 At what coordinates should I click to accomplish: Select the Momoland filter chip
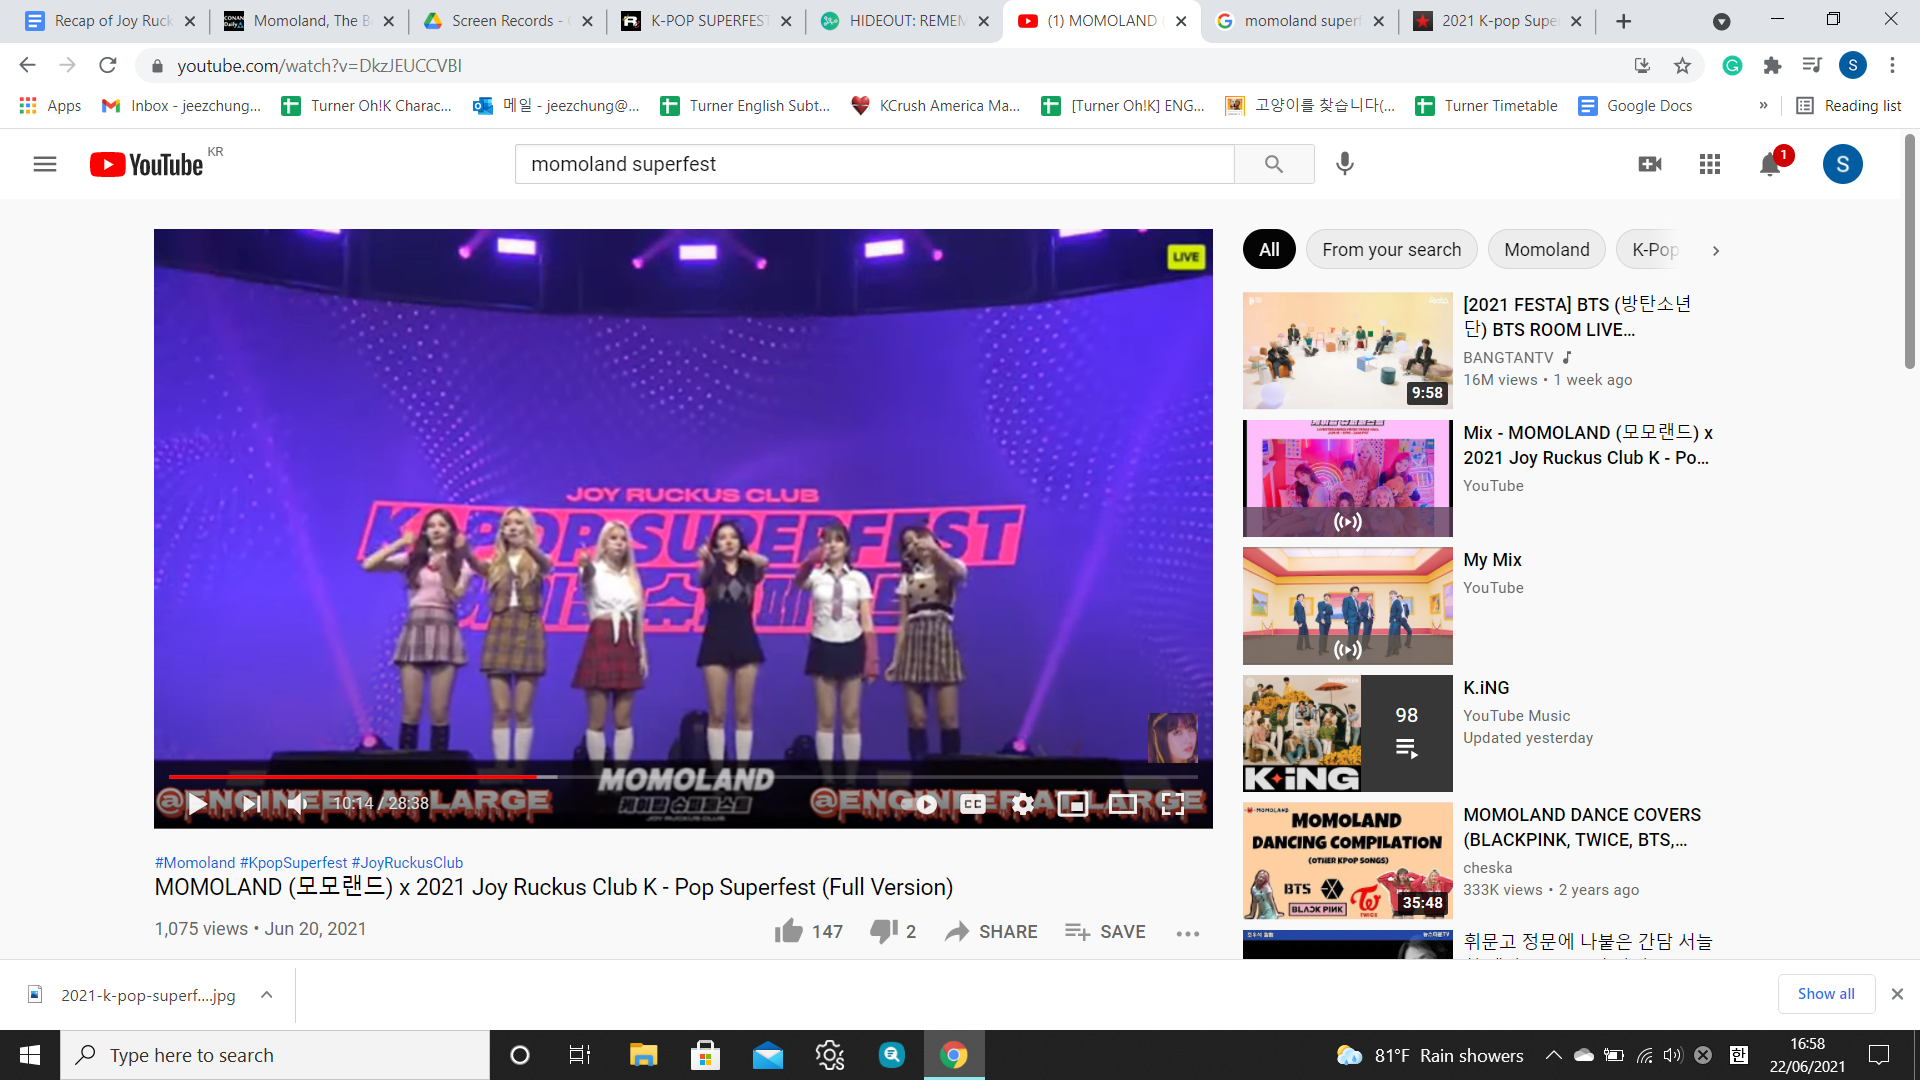1546,250
